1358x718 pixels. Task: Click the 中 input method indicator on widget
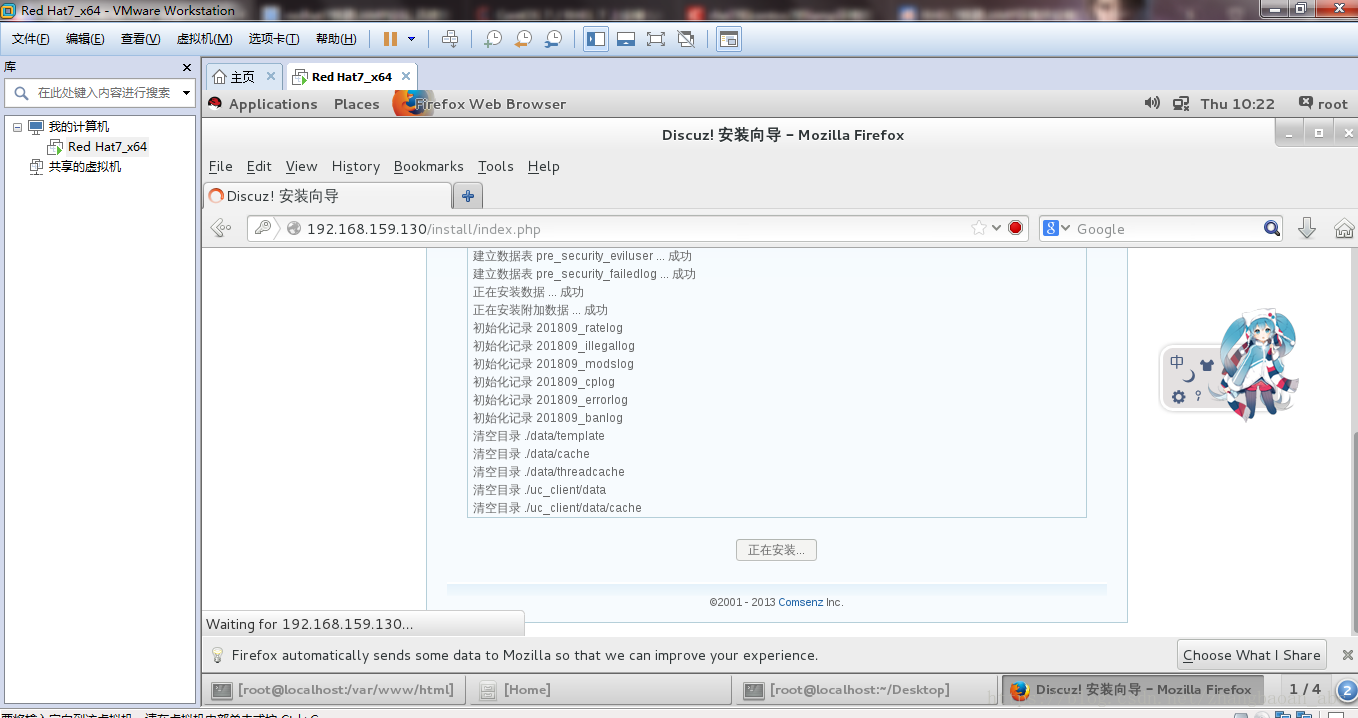click(x=1177, y=362)
